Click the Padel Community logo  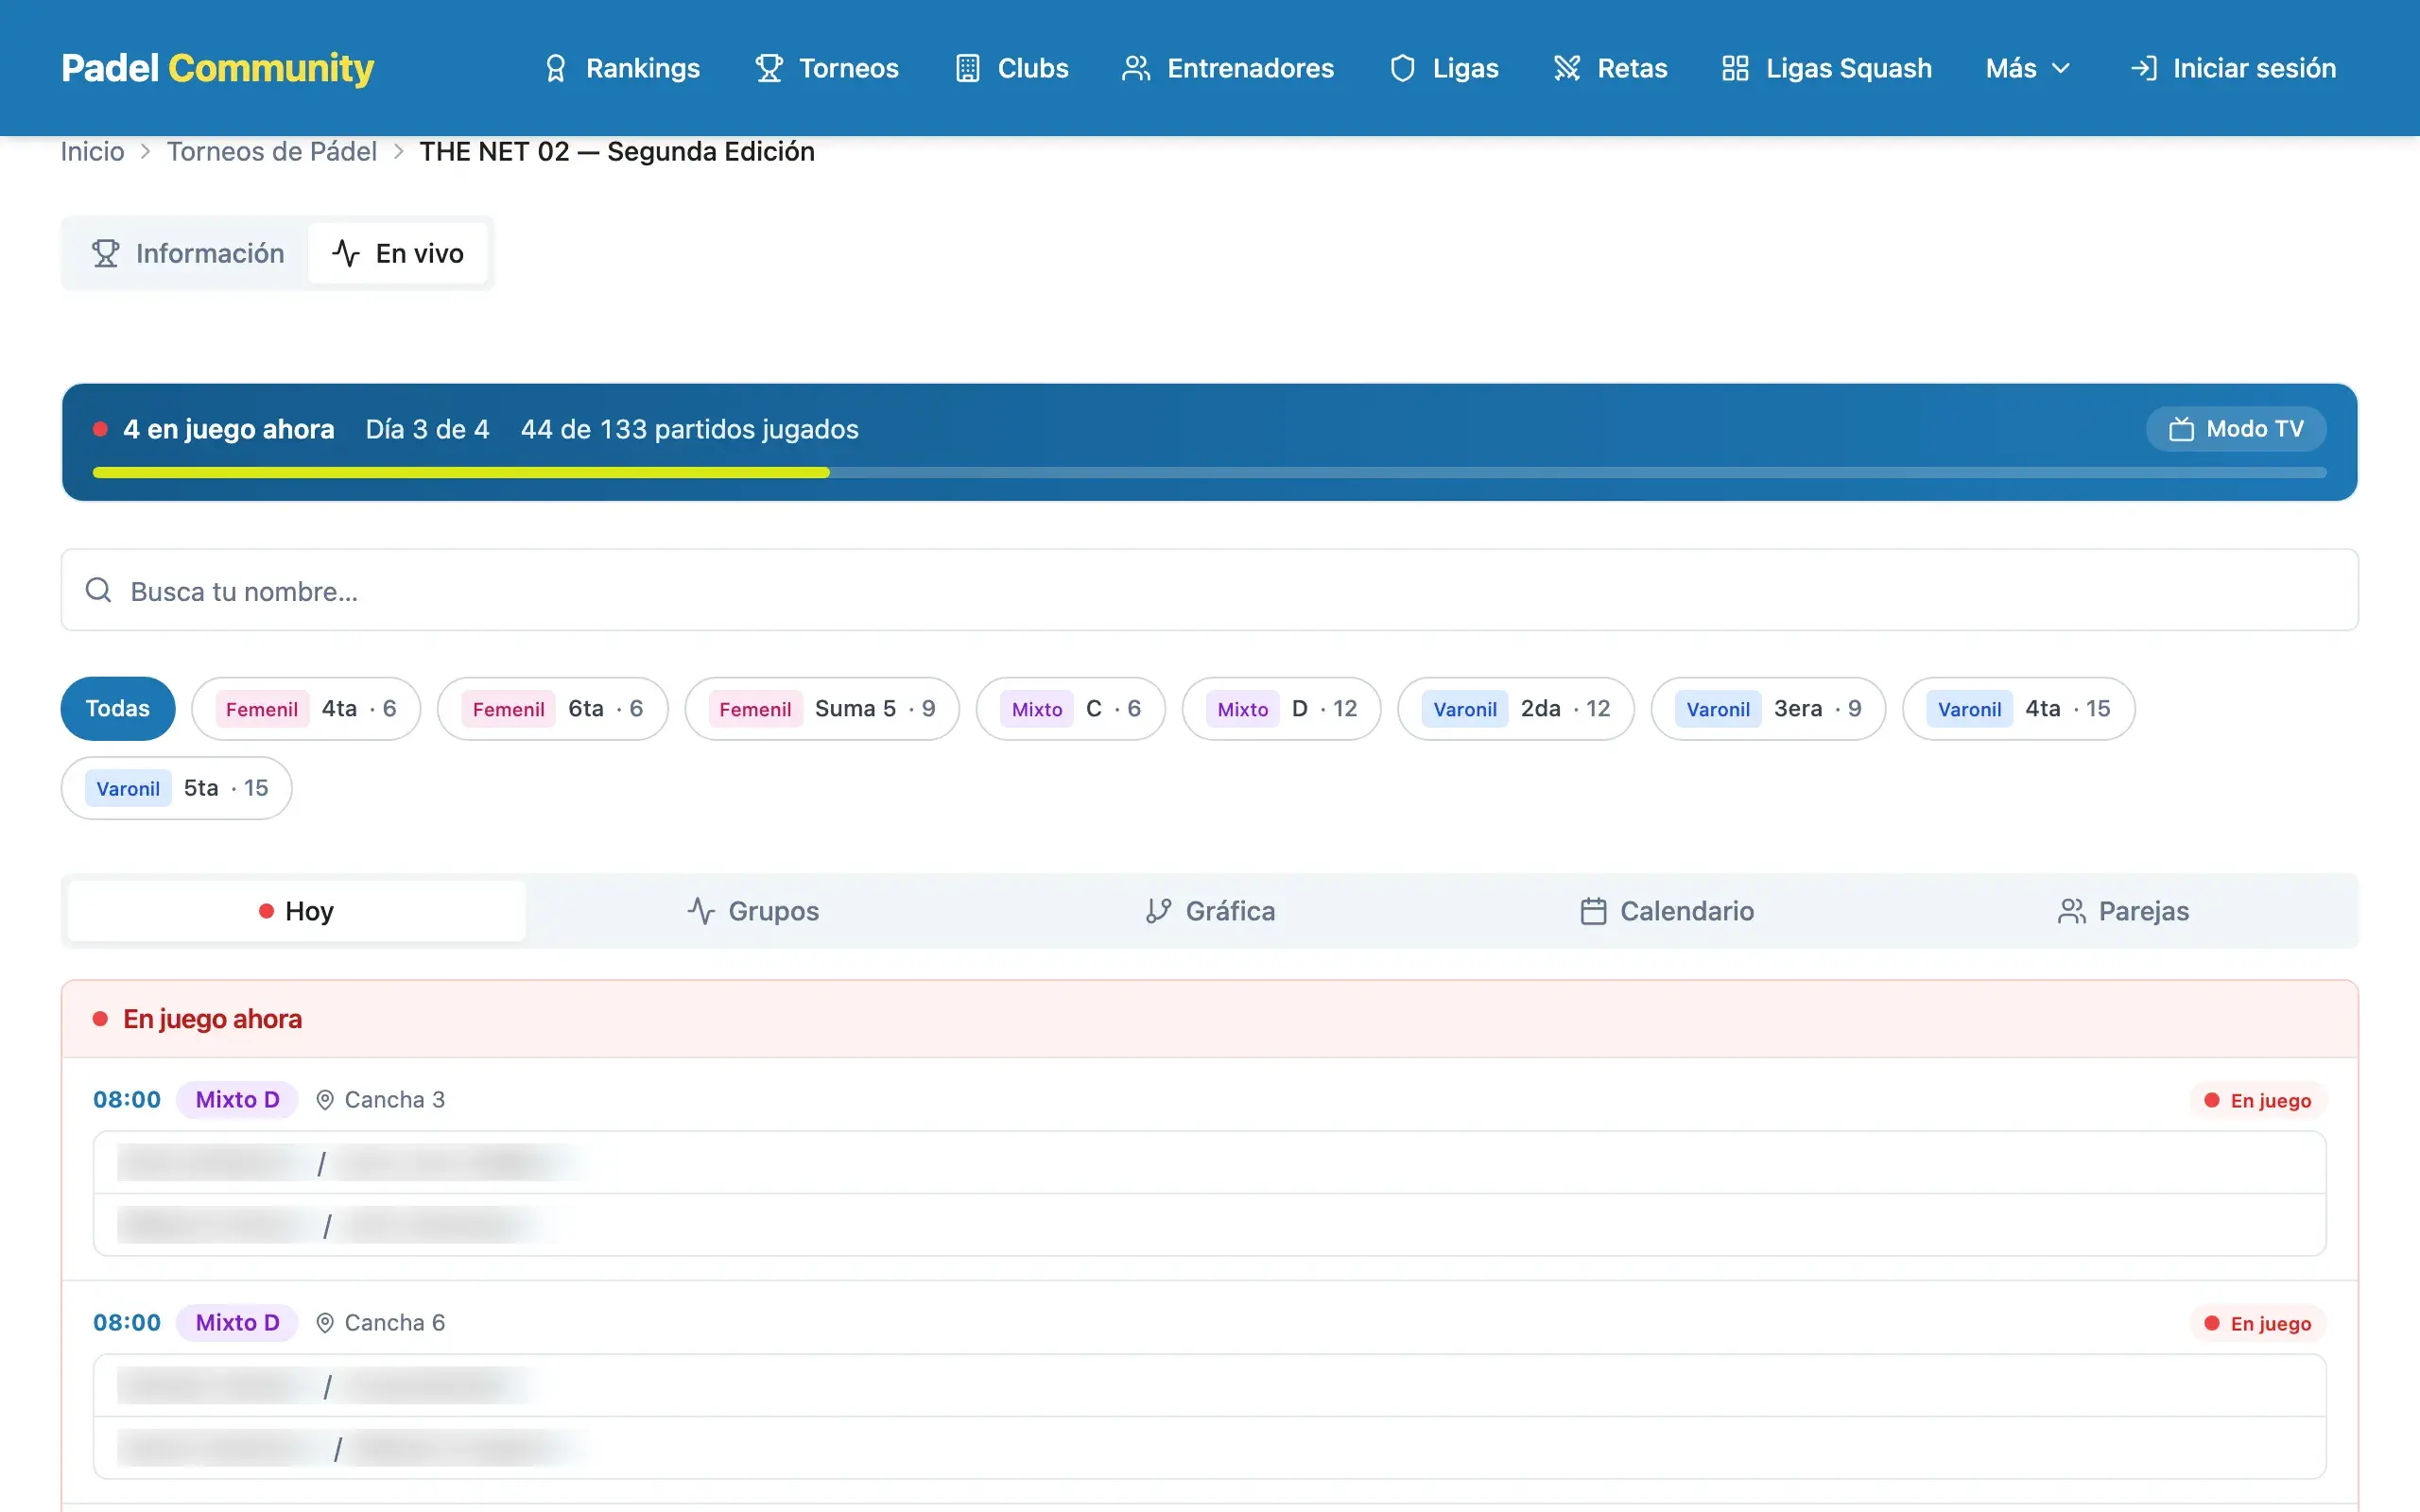point(217,68)
